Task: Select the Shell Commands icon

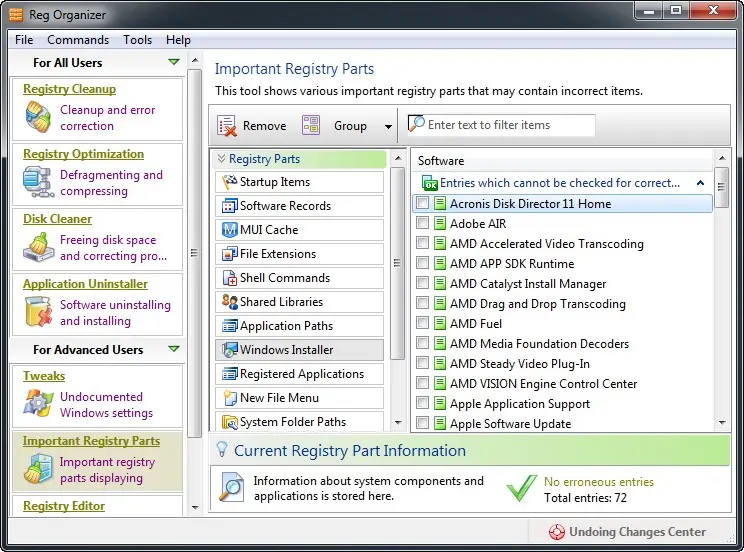Action: click(230, 278)
